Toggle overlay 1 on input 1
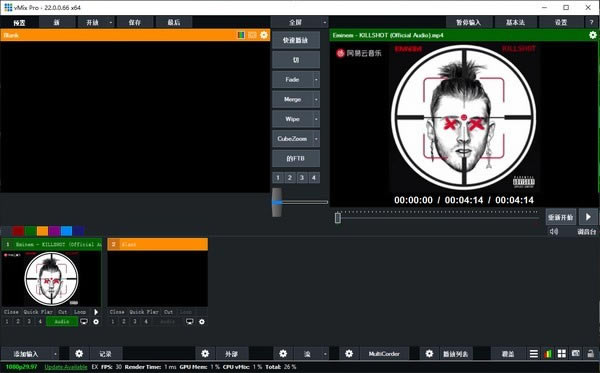The height and width of the screenshot is (373, 600). (7, 321)
